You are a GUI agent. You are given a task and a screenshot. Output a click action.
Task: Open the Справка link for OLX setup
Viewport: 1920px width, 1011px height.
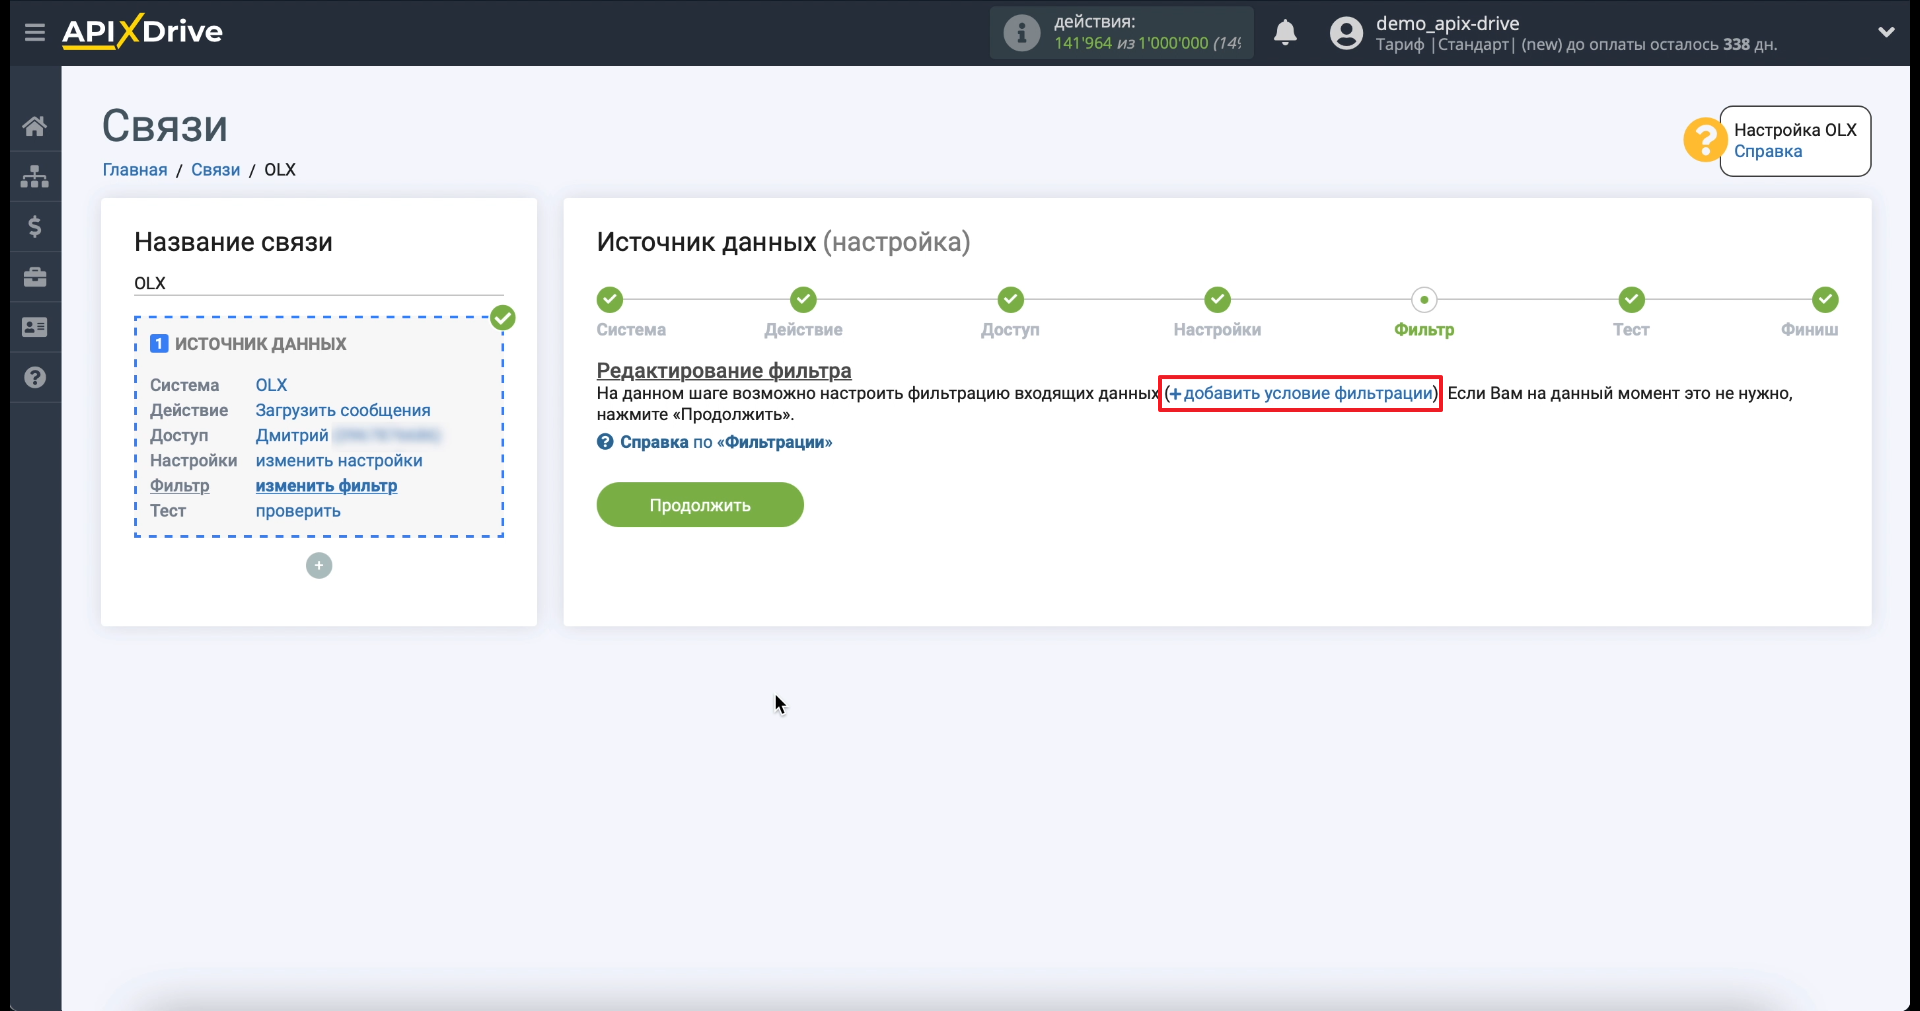(x=1767, y=151)
